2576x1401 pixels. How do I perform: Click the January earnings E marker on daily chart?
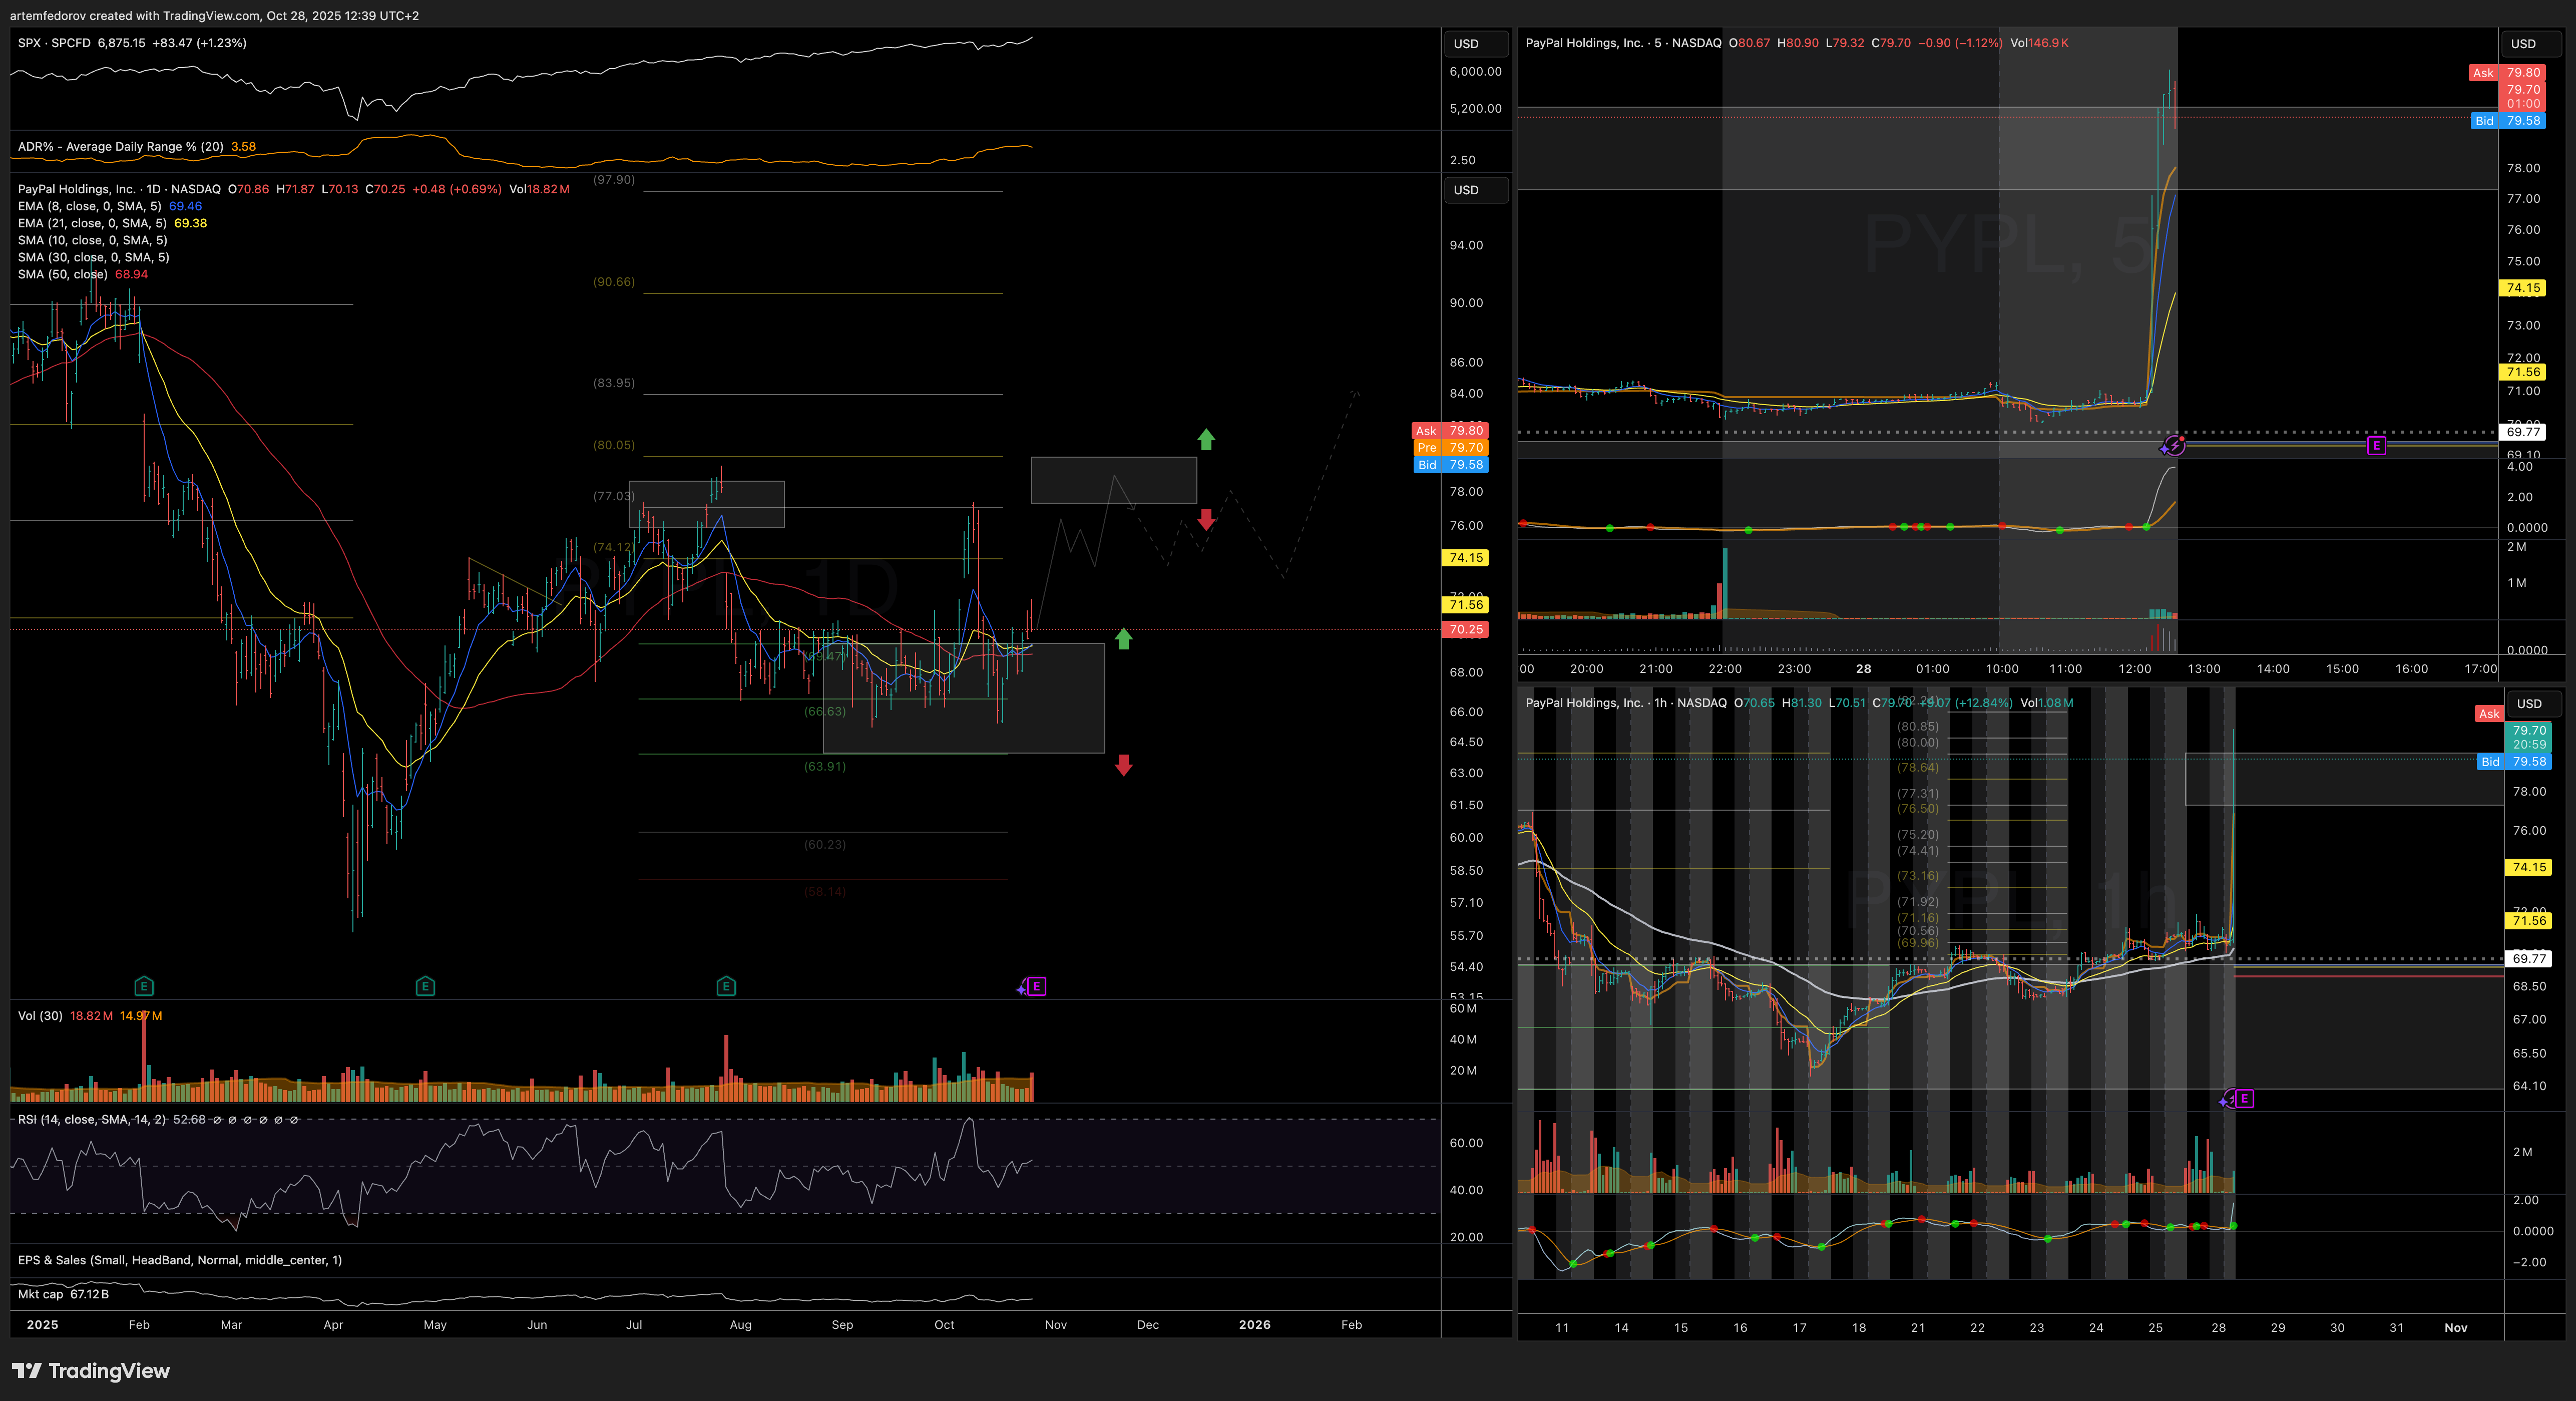pyautogui.click(x=144, y=986)
